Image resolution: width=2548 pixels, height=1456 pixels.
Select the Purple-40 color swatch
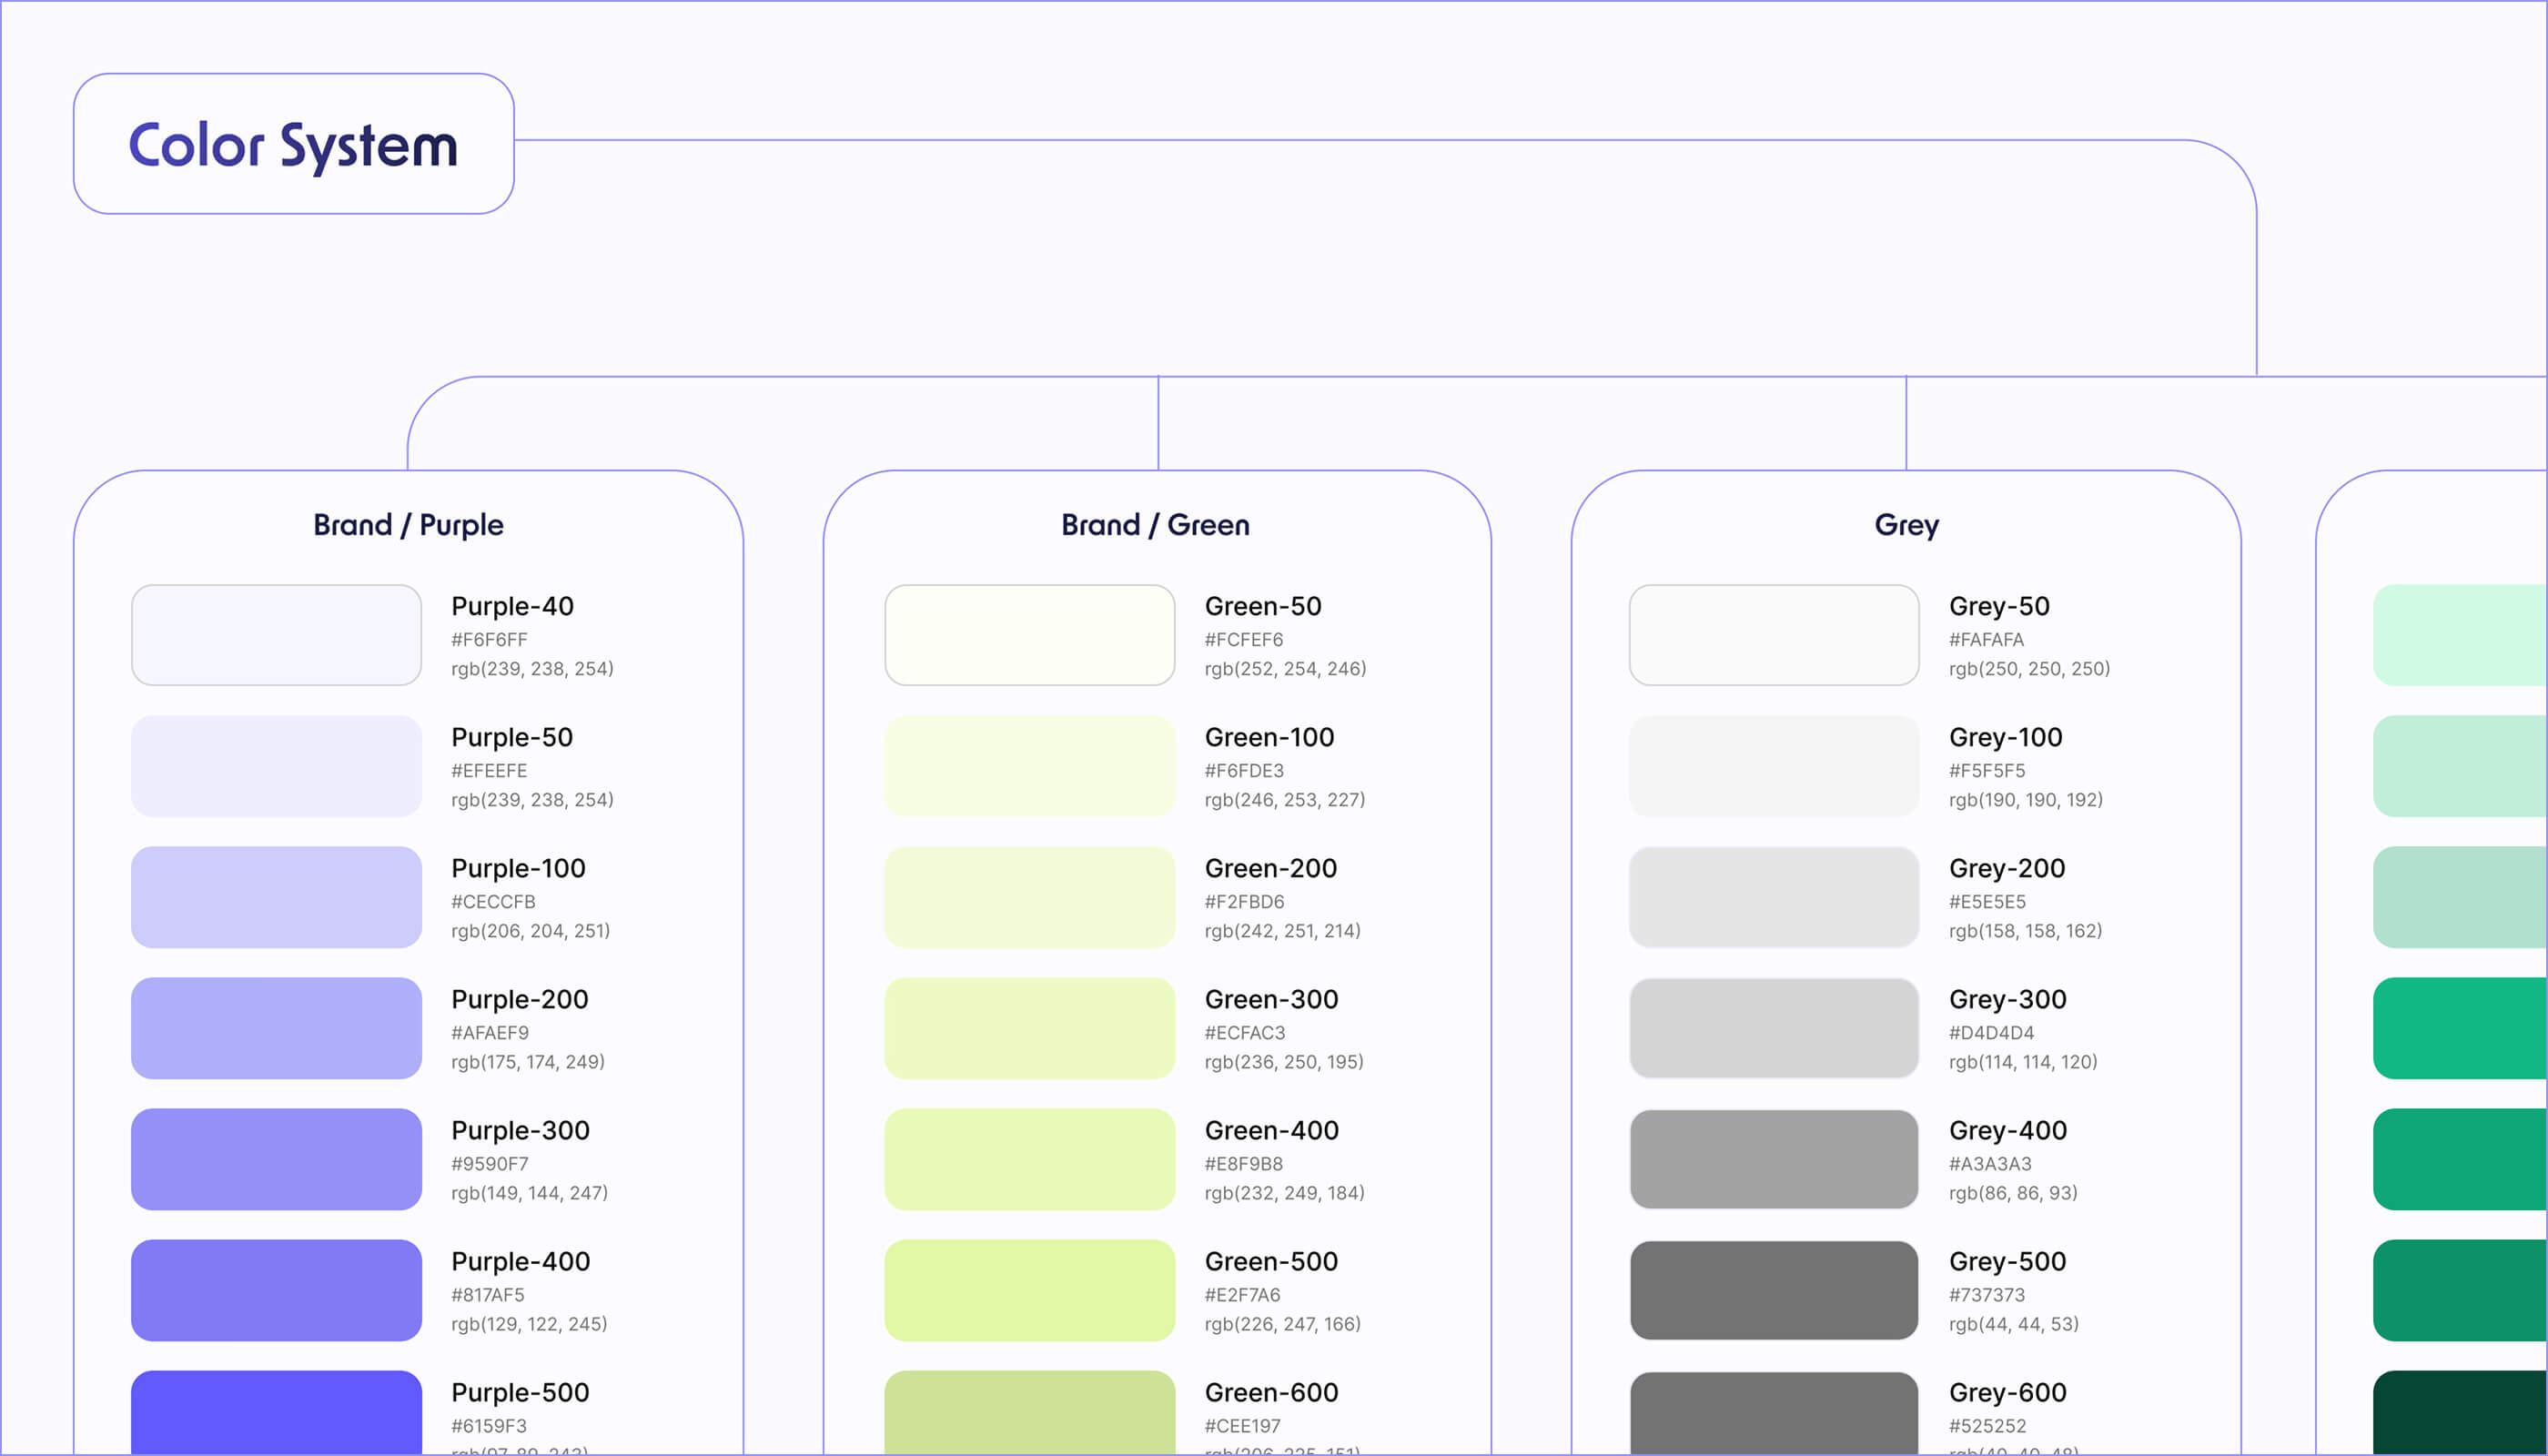[x=275, y=634]
